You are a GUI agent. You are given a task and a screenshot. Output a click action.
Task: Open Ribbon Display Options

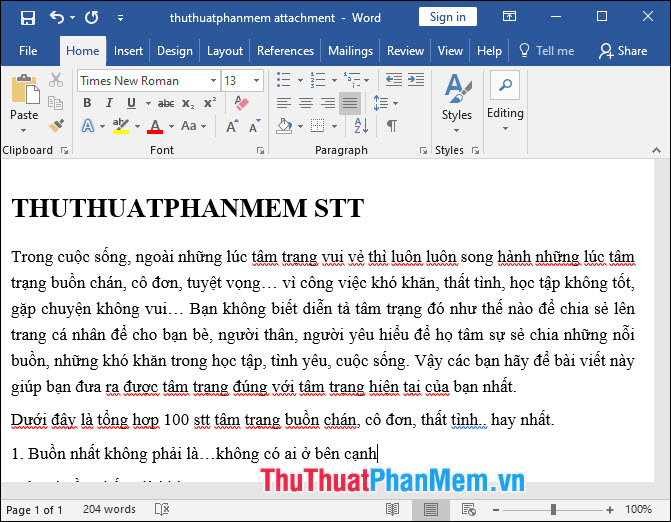(509, 17)
